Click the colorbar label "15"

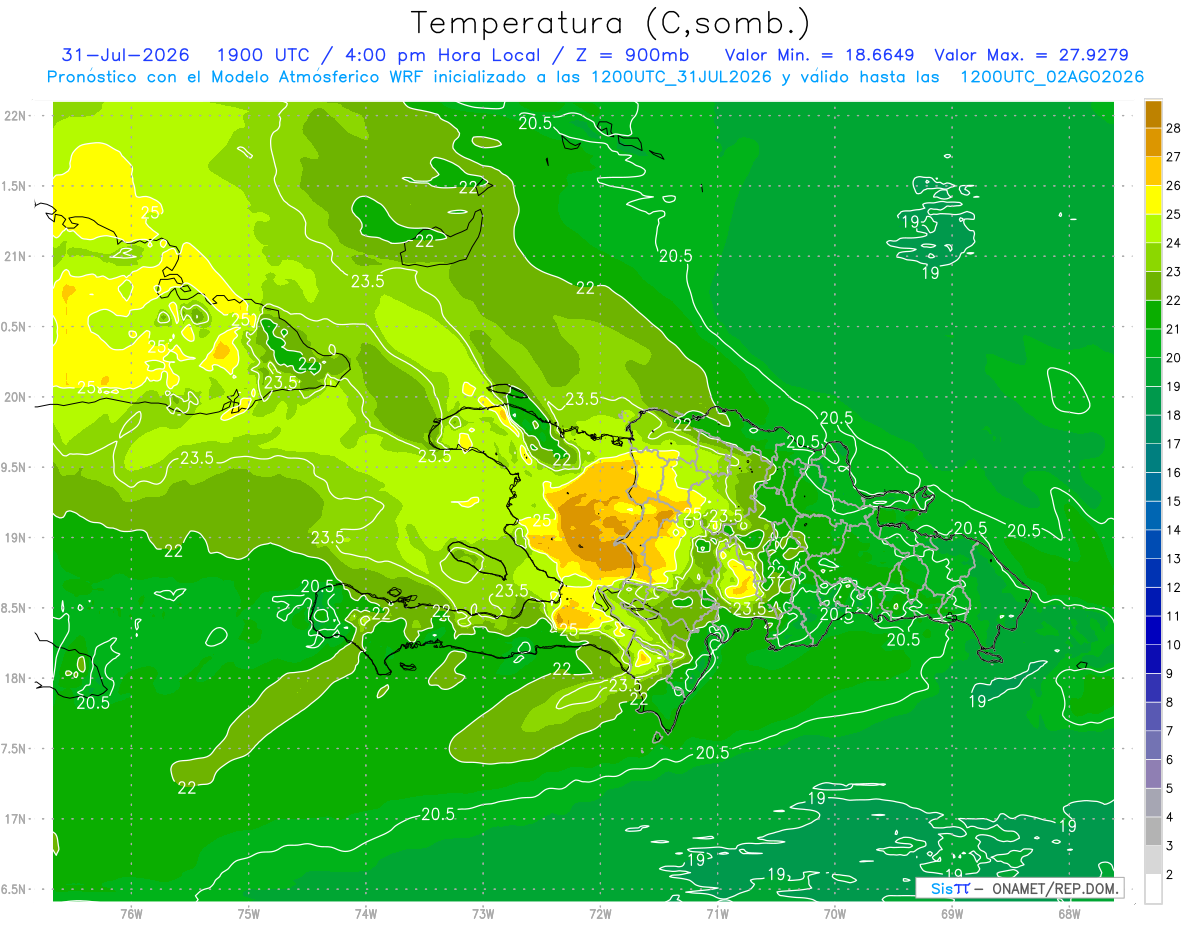(x=1174, y=501)
